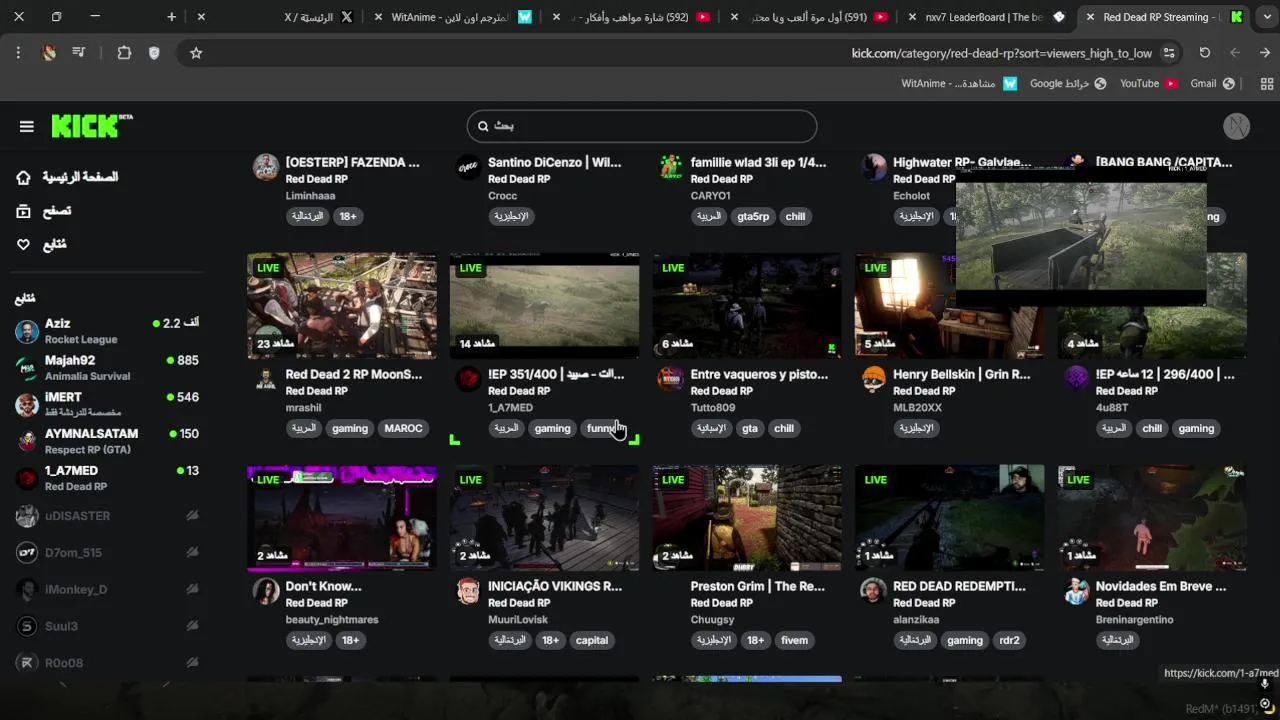
Task: Click the KICK beta logo
Action: pos(92,125)
